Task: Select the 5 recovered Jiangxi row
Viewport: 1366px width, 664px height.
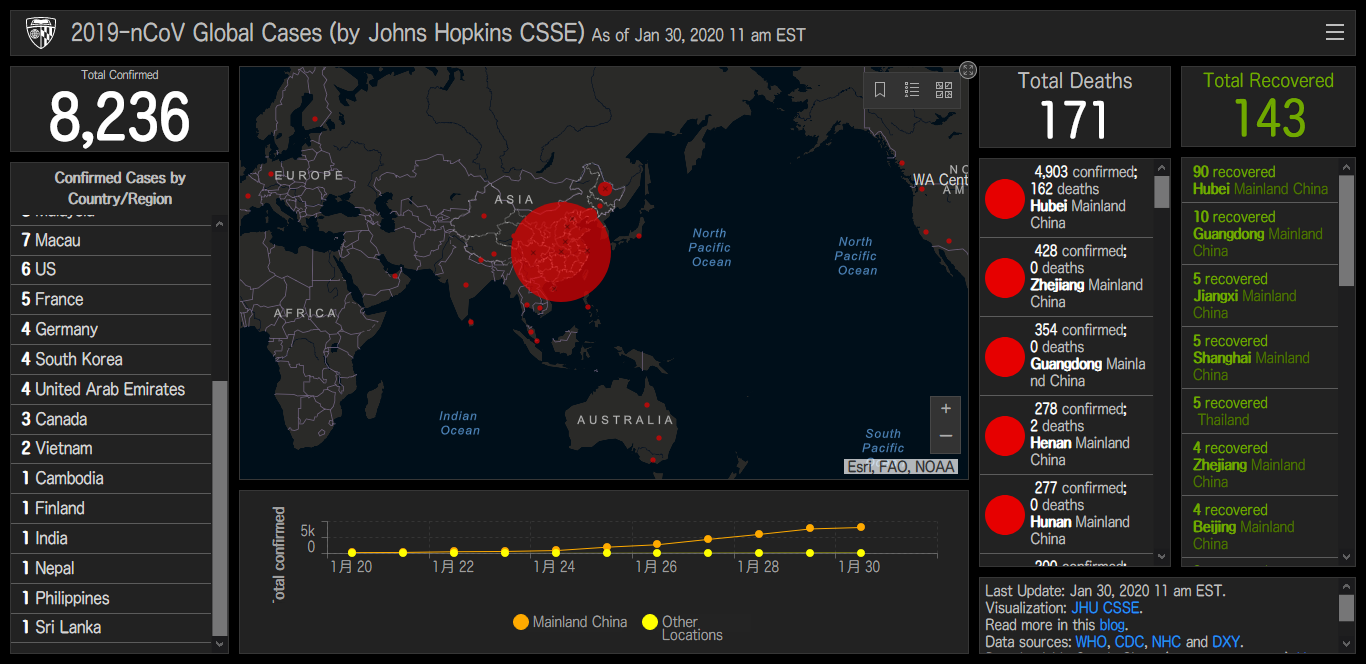Action: (1260, 296)
